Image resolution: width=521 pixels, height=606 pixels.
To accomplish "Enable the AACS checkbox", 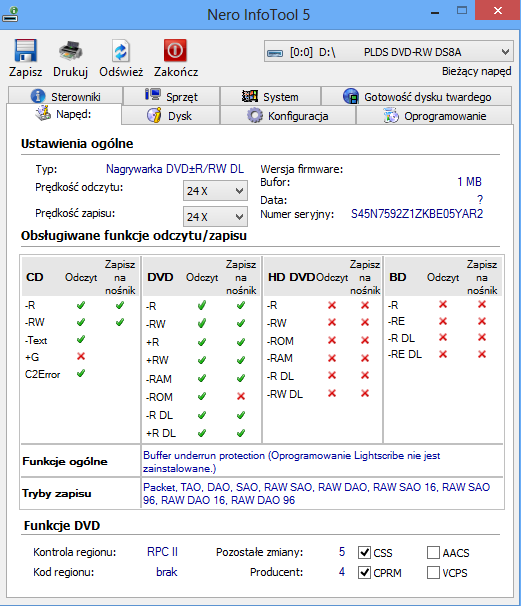I will pyautogui.click(x=433, y=552).
